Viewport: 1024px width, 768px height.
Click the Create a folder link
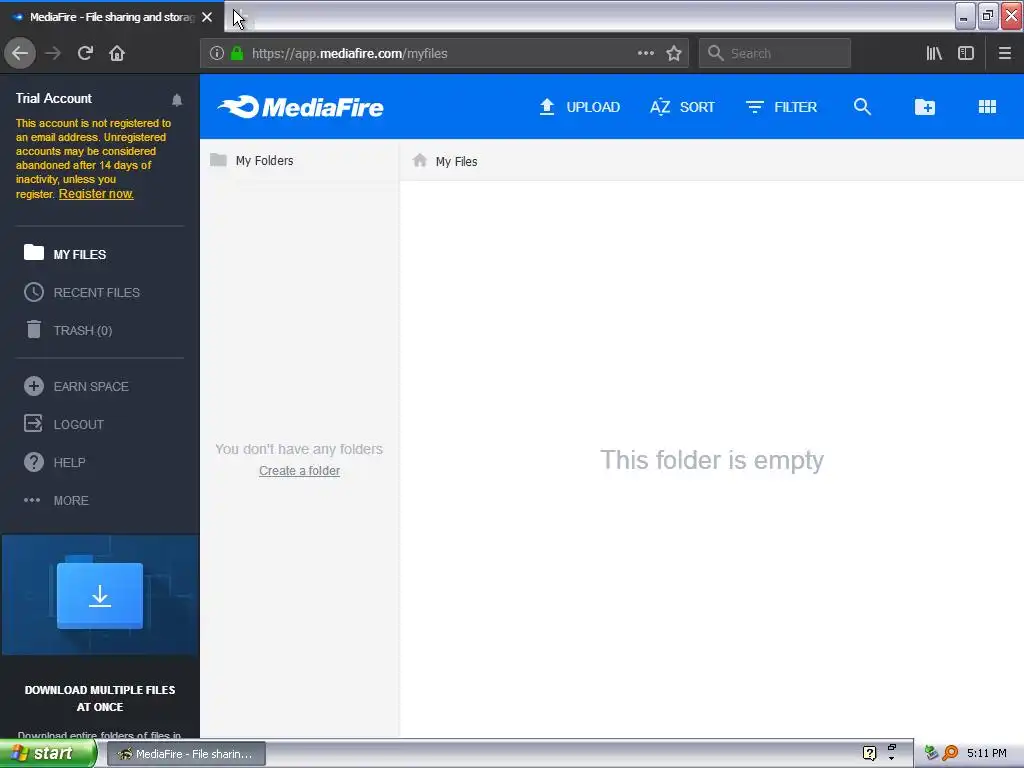tap(299, 471)
